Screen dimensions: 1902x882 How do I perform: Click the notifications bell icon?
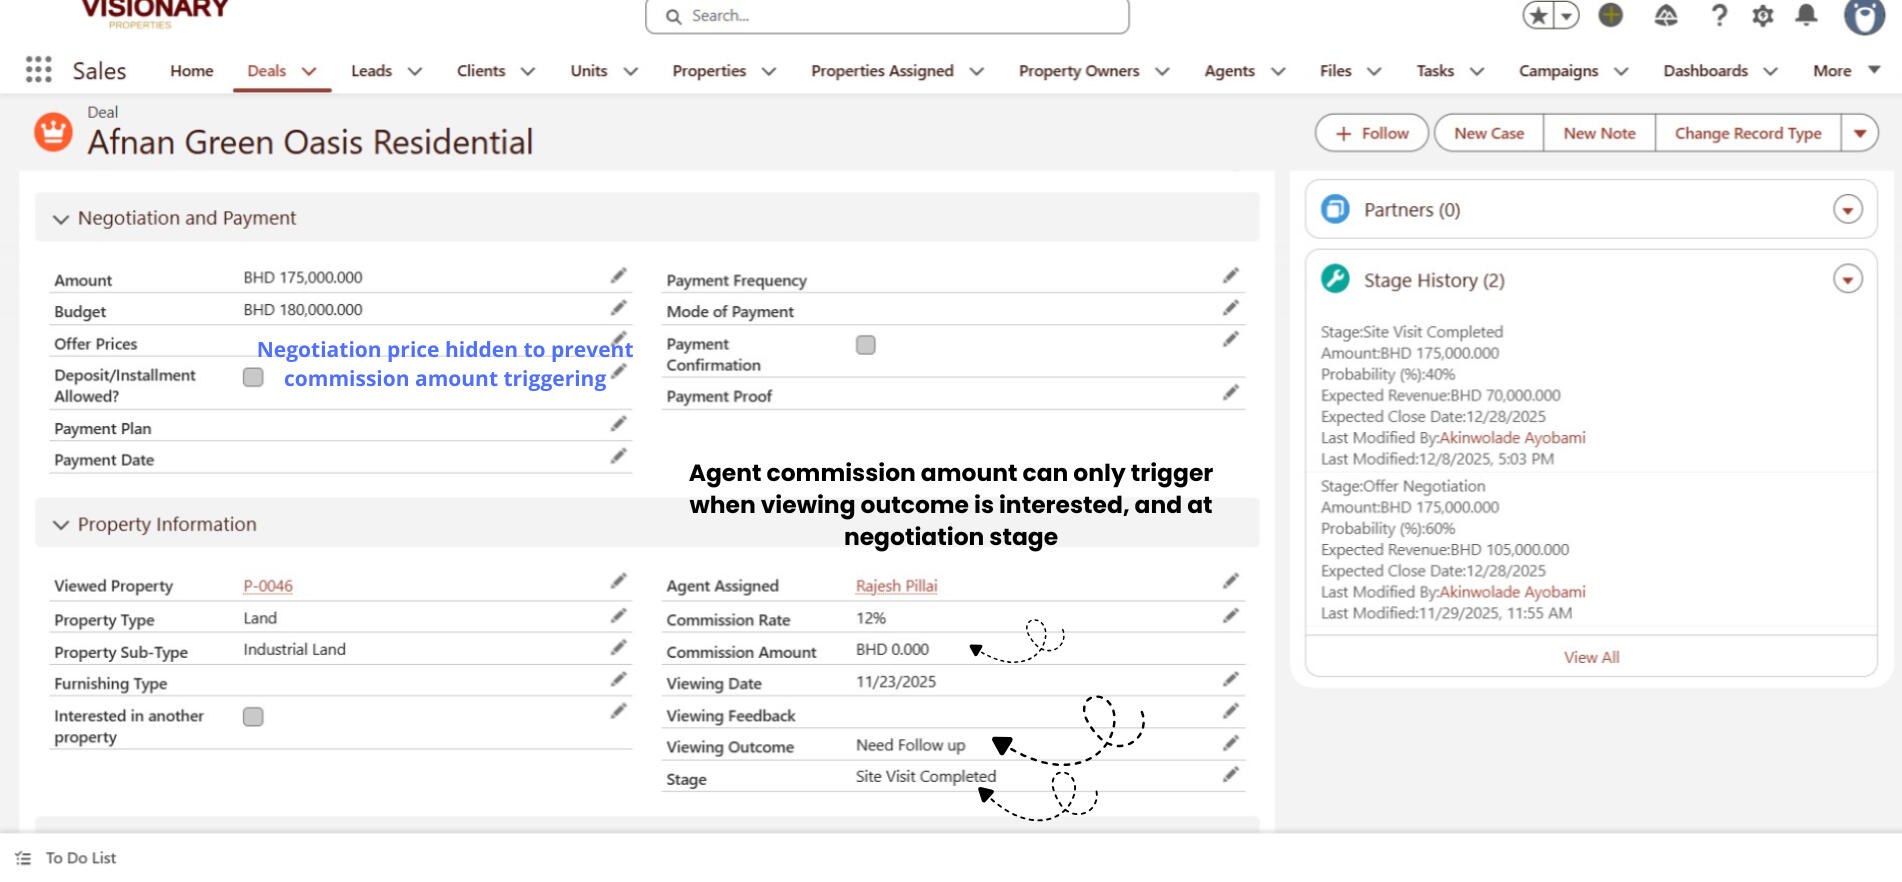[x=1806, y=16]
